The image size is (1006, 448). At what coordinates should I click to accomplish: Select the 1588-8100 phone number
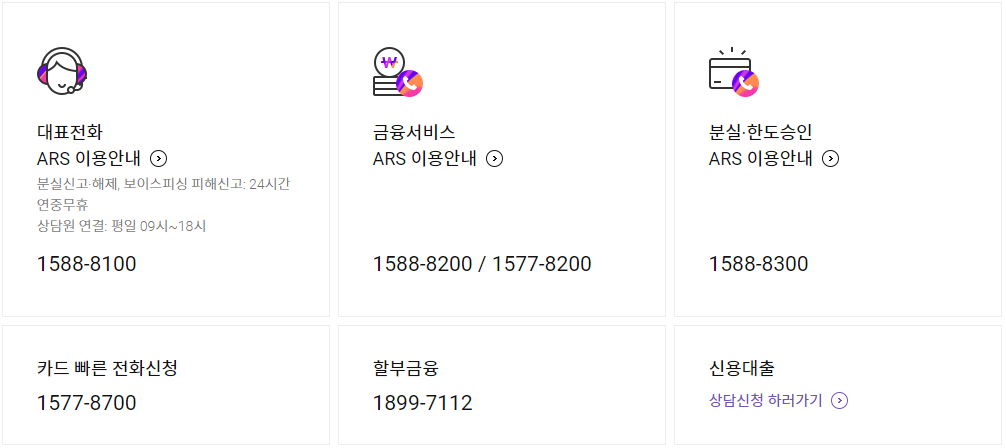87,264
